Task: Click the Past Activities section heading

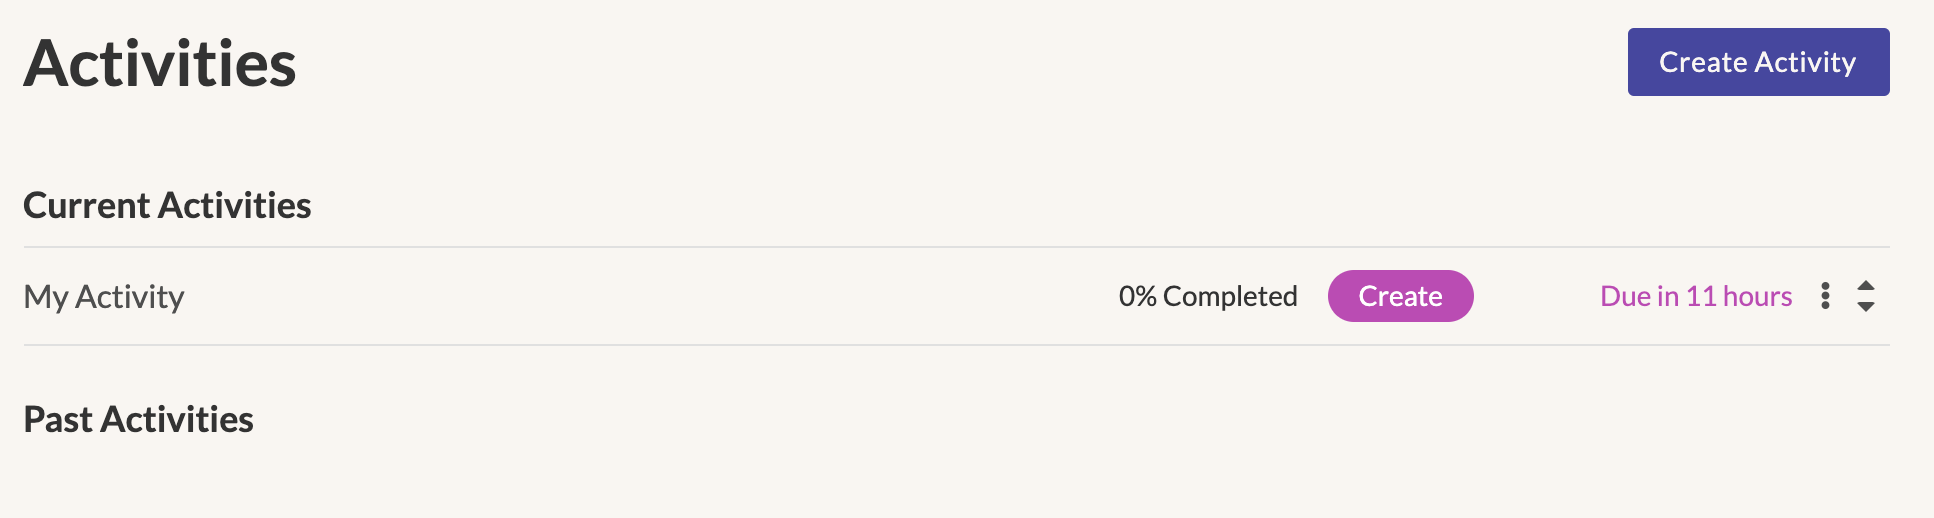Action: coord(138,419)
